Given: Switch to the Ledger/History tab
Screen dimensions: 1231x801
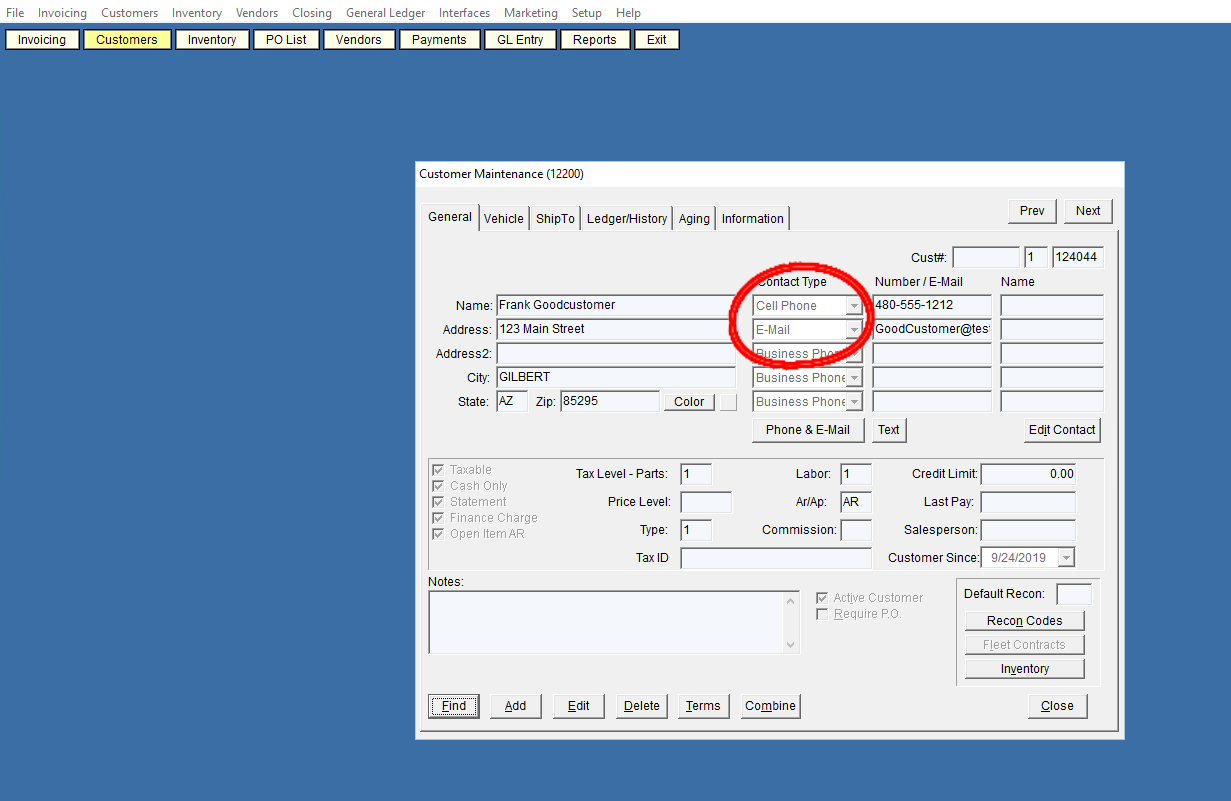Looking at the screenshot, I should [627, 219].
